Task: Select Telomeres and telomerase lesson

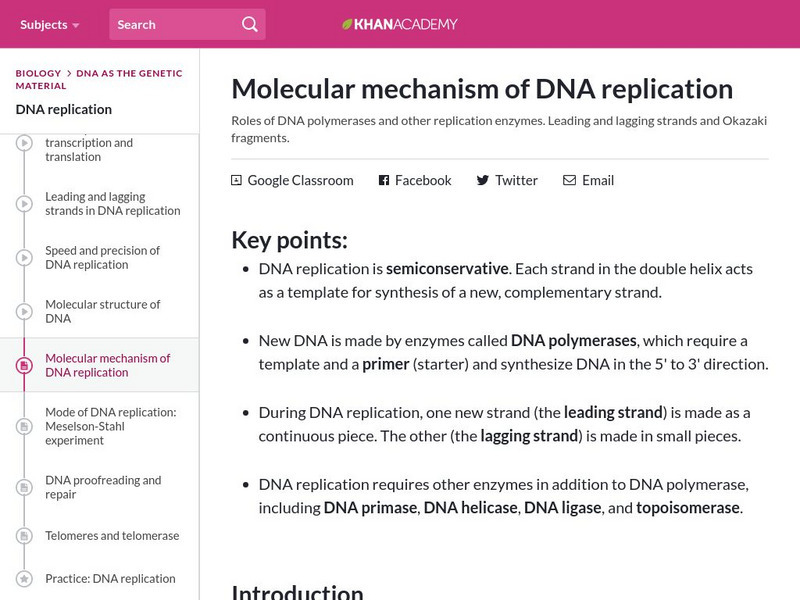Action: (x=113, y=536)
